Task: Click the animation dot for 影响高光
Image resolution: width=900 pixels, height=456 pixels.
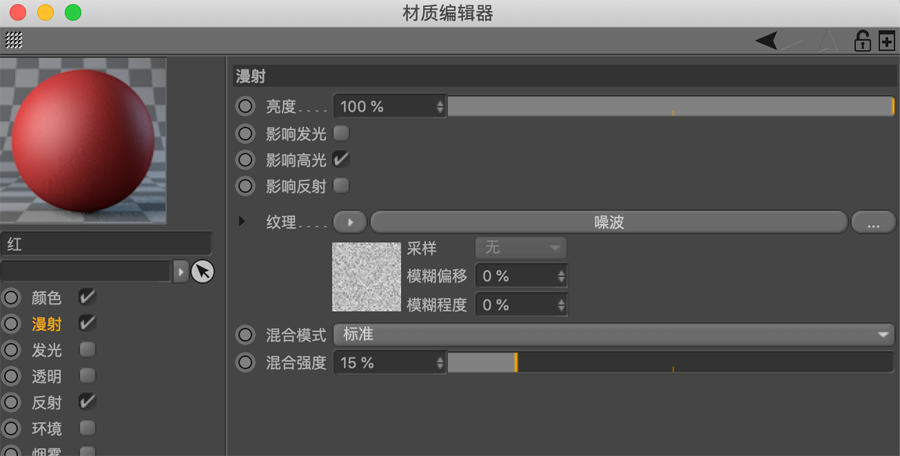Action: pyautogui.click(x=245, y=160)
